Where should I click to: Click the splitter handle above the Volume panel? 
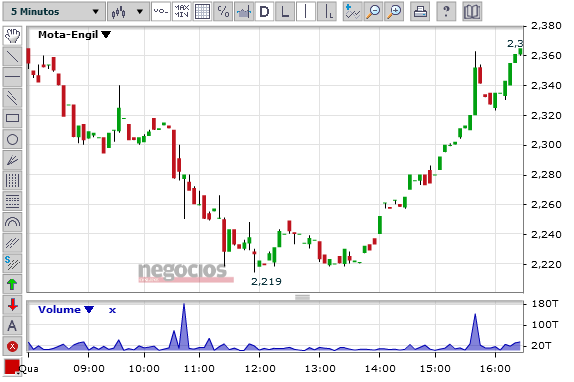pos(302,297)
